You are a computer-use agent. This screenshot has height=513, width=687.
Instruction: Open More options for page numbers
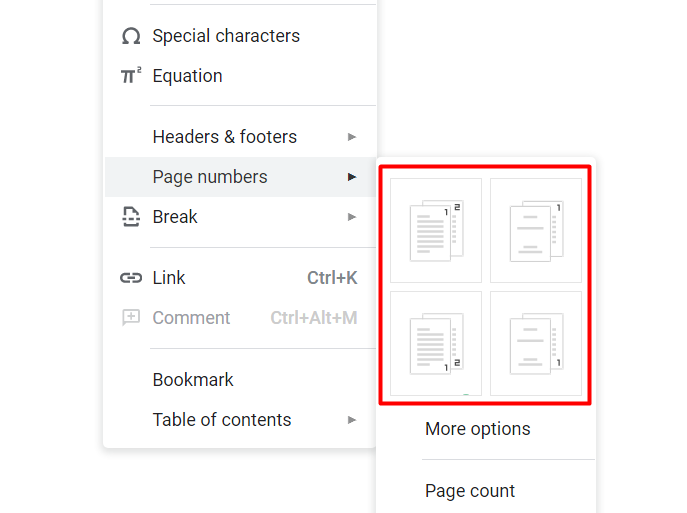coord(478,429)
